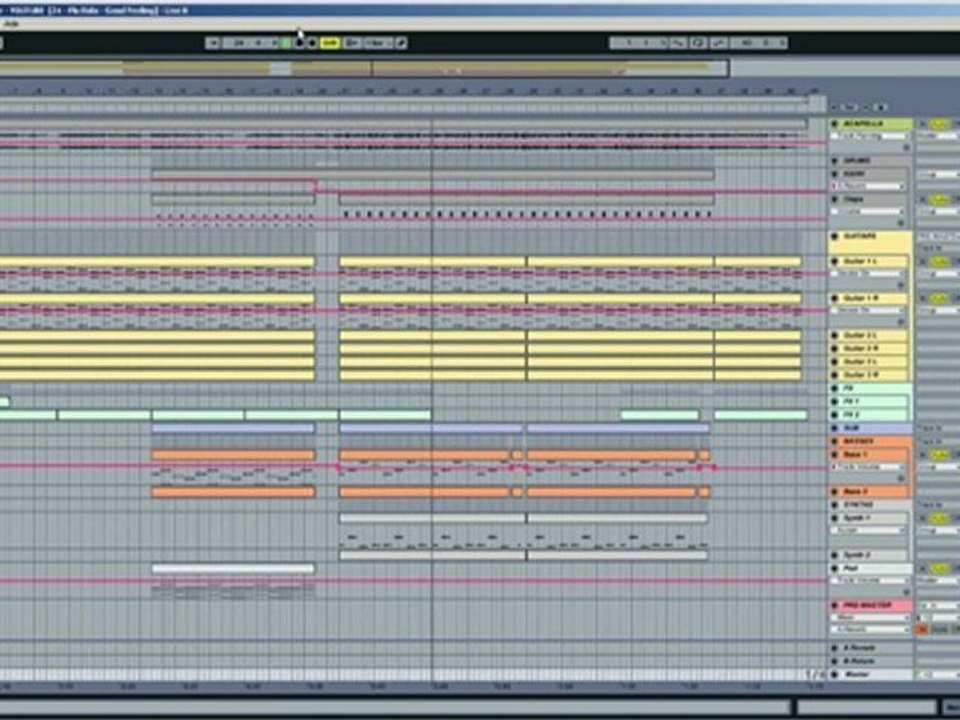Toggle the Bass 1 track activator

pos(940,455)
